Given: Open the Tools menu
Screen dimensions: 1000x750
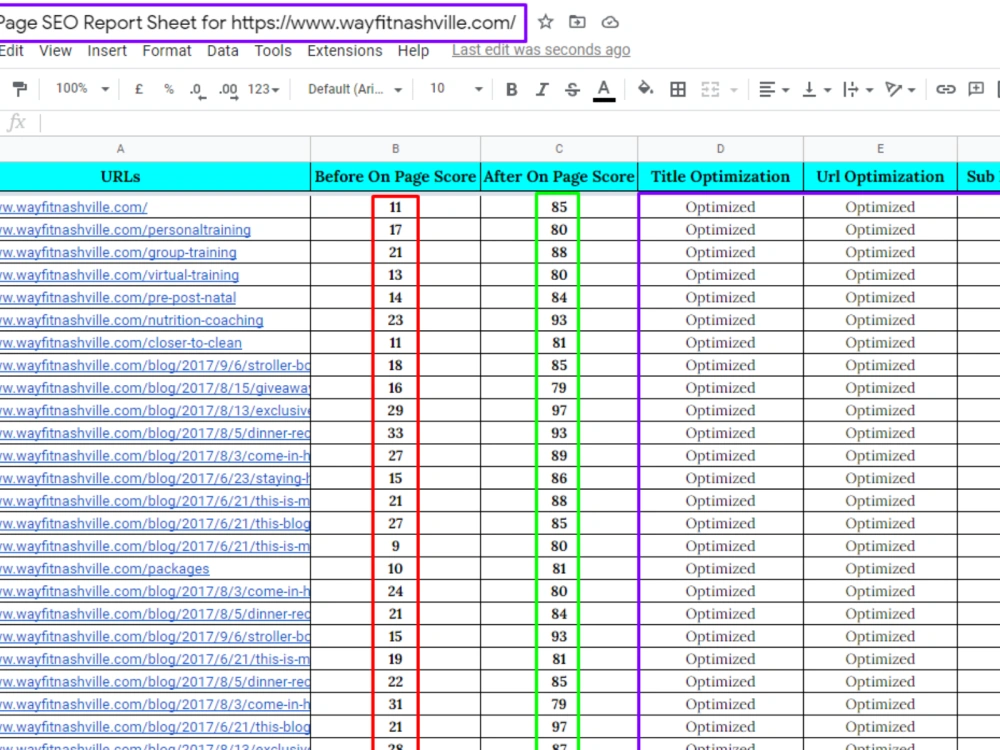Looking at the screenshot, I should click(x=273, y=50).
